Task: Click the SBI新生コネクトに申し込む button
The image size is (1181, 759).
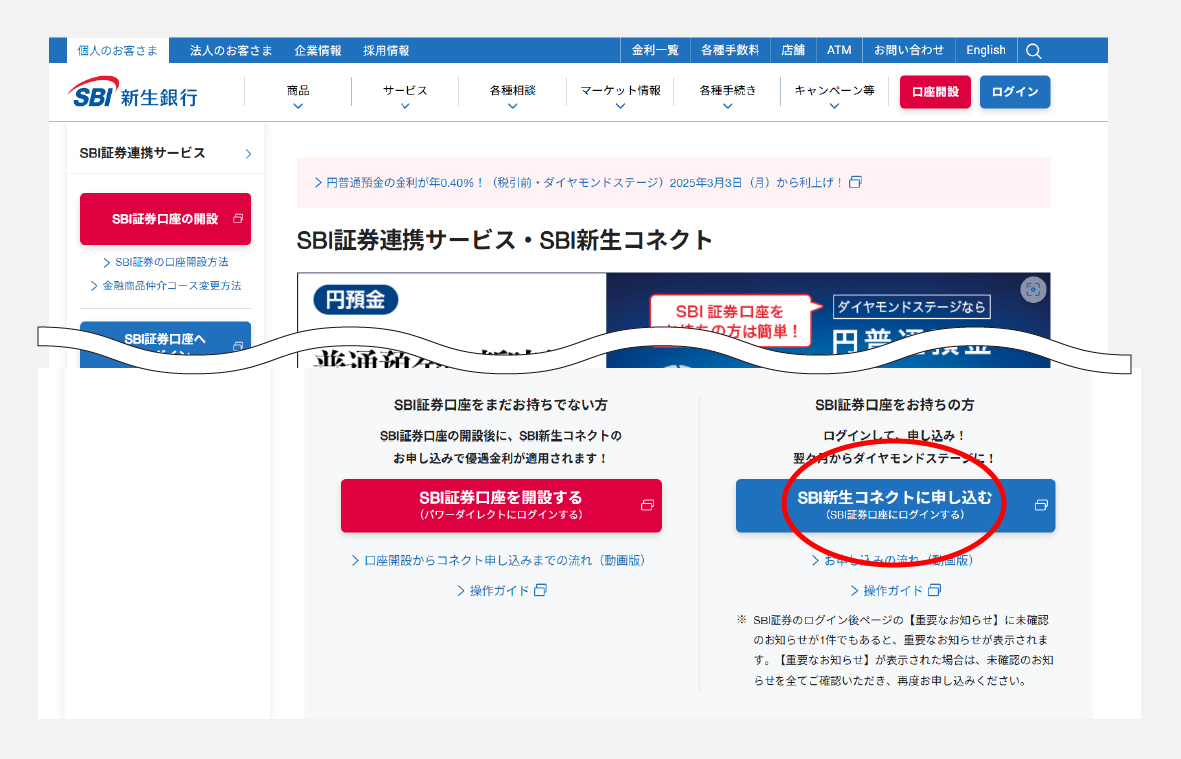Action: pyautogui.click(x=896, y=505)
